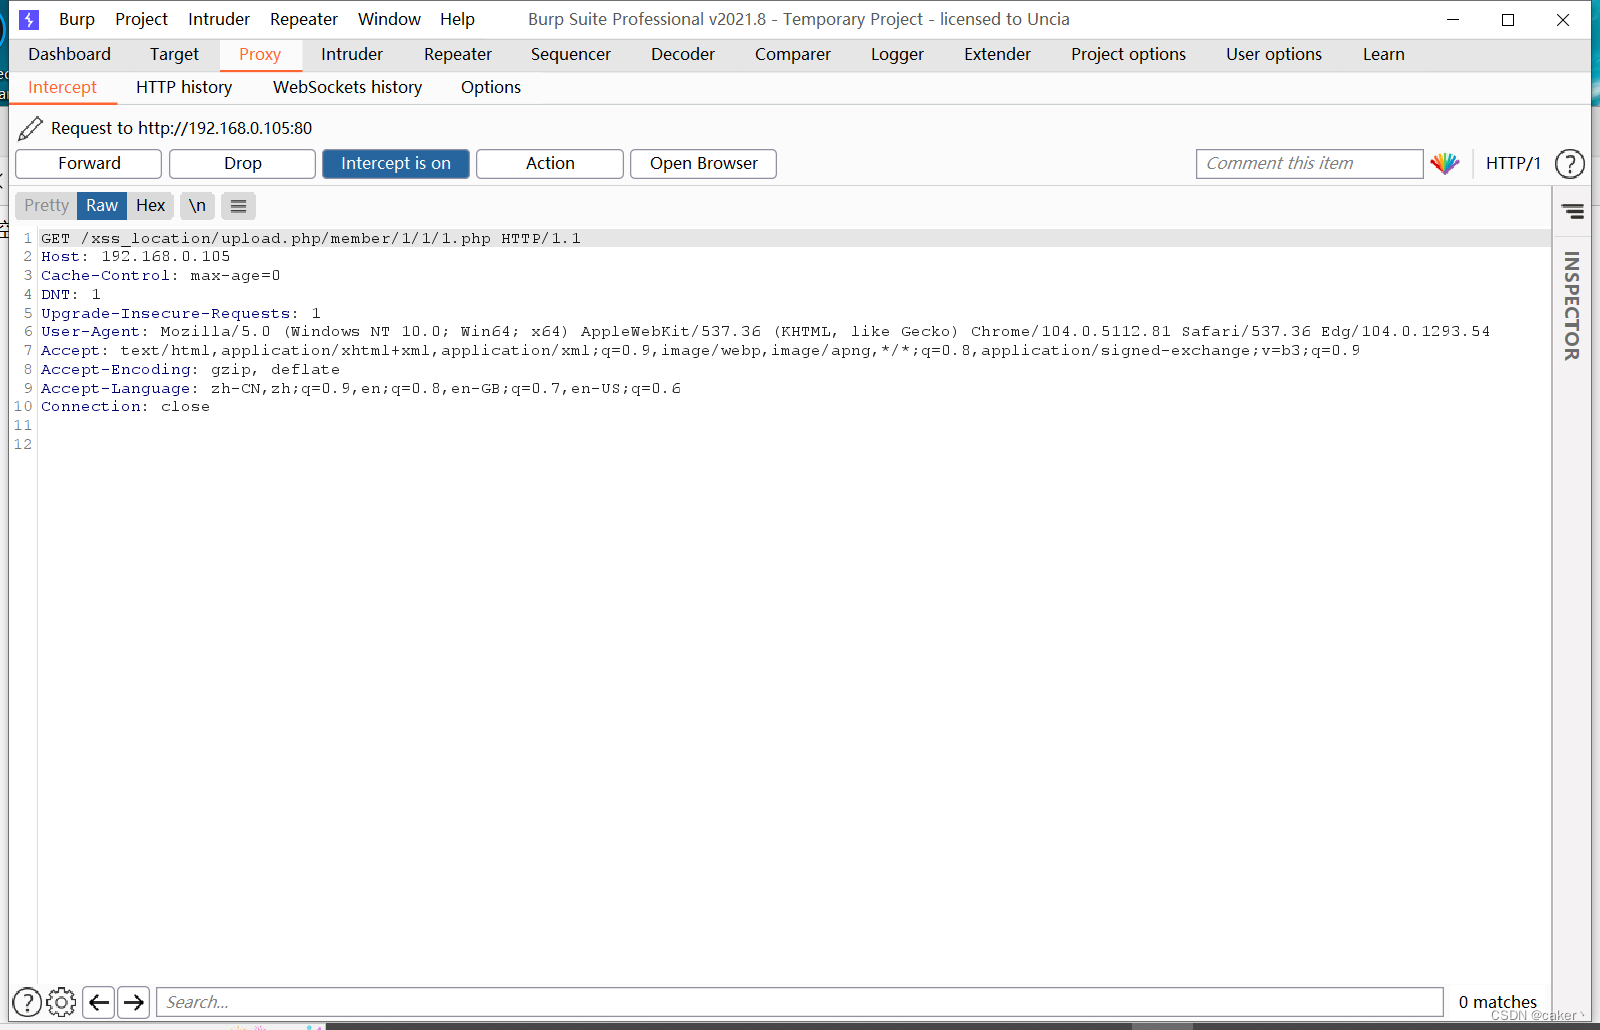Open the proxy Options sub-tab

point(491,88)
